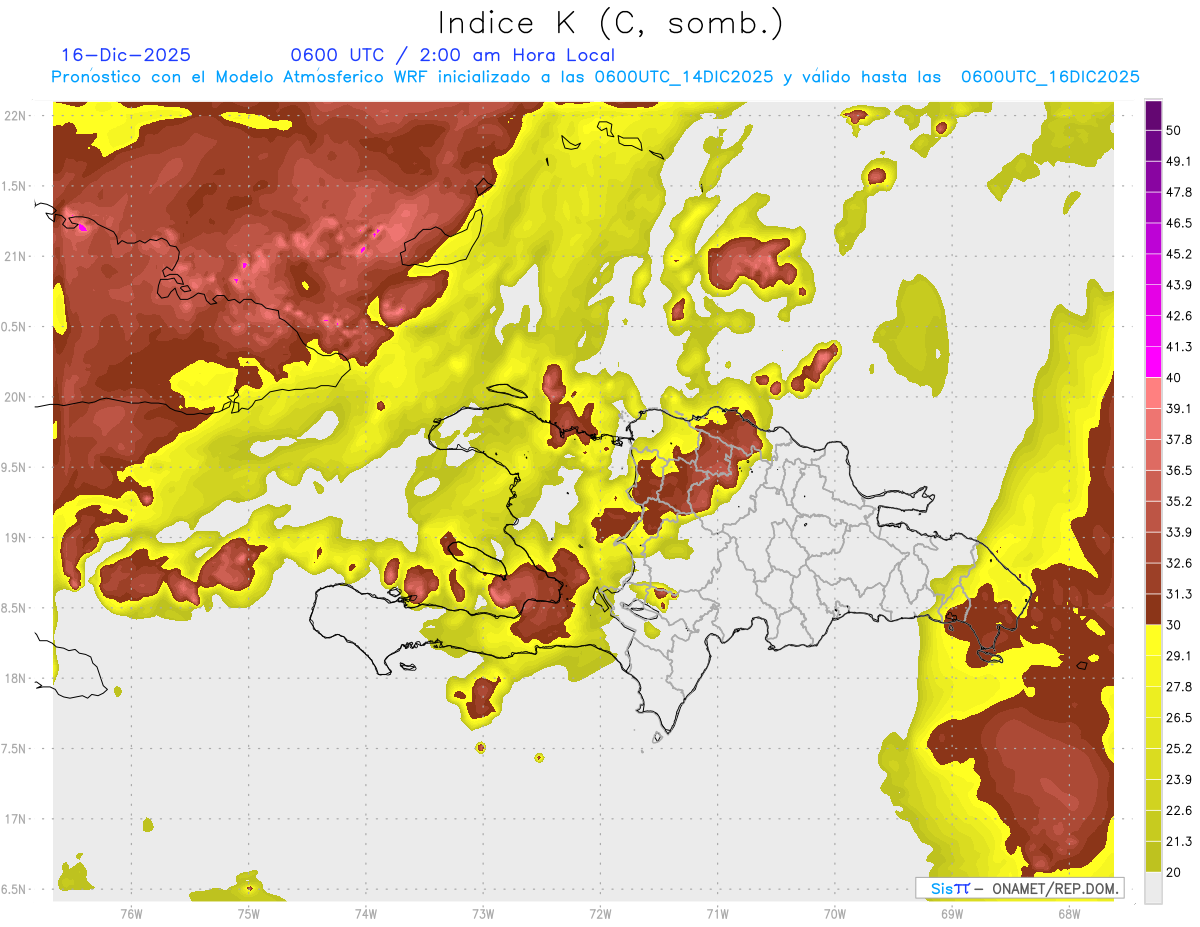This screenshot has width=1200, height=927.
Task: Click the 16-Dic-2025 date label
Action: tap(126, 55)
